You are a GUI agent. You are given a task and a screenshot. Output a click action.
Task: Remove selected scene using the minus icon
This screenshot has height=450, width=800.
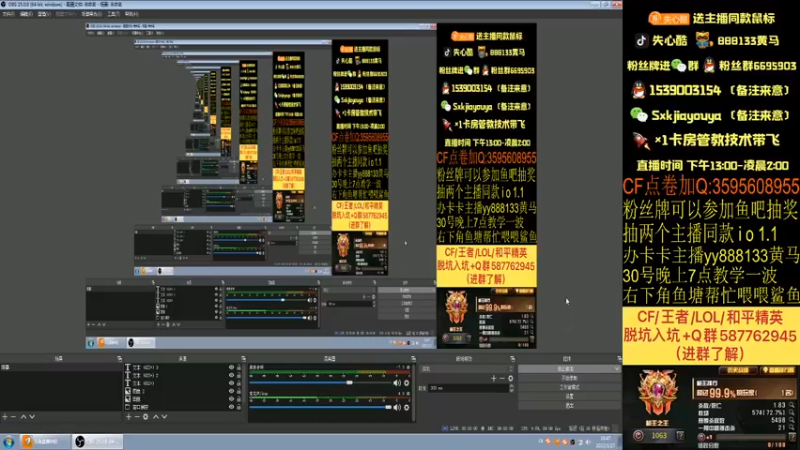[x=14, y=417]
